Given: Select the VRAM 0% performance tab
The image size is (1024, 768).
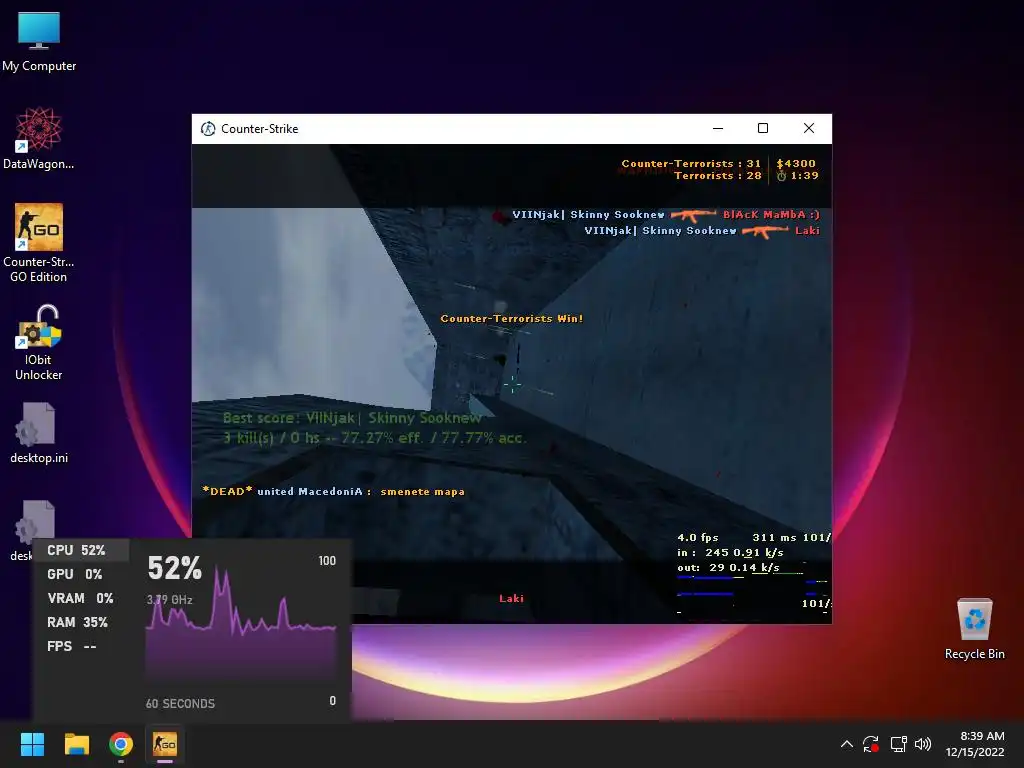Looking at the screenshot, I should 81,598.
